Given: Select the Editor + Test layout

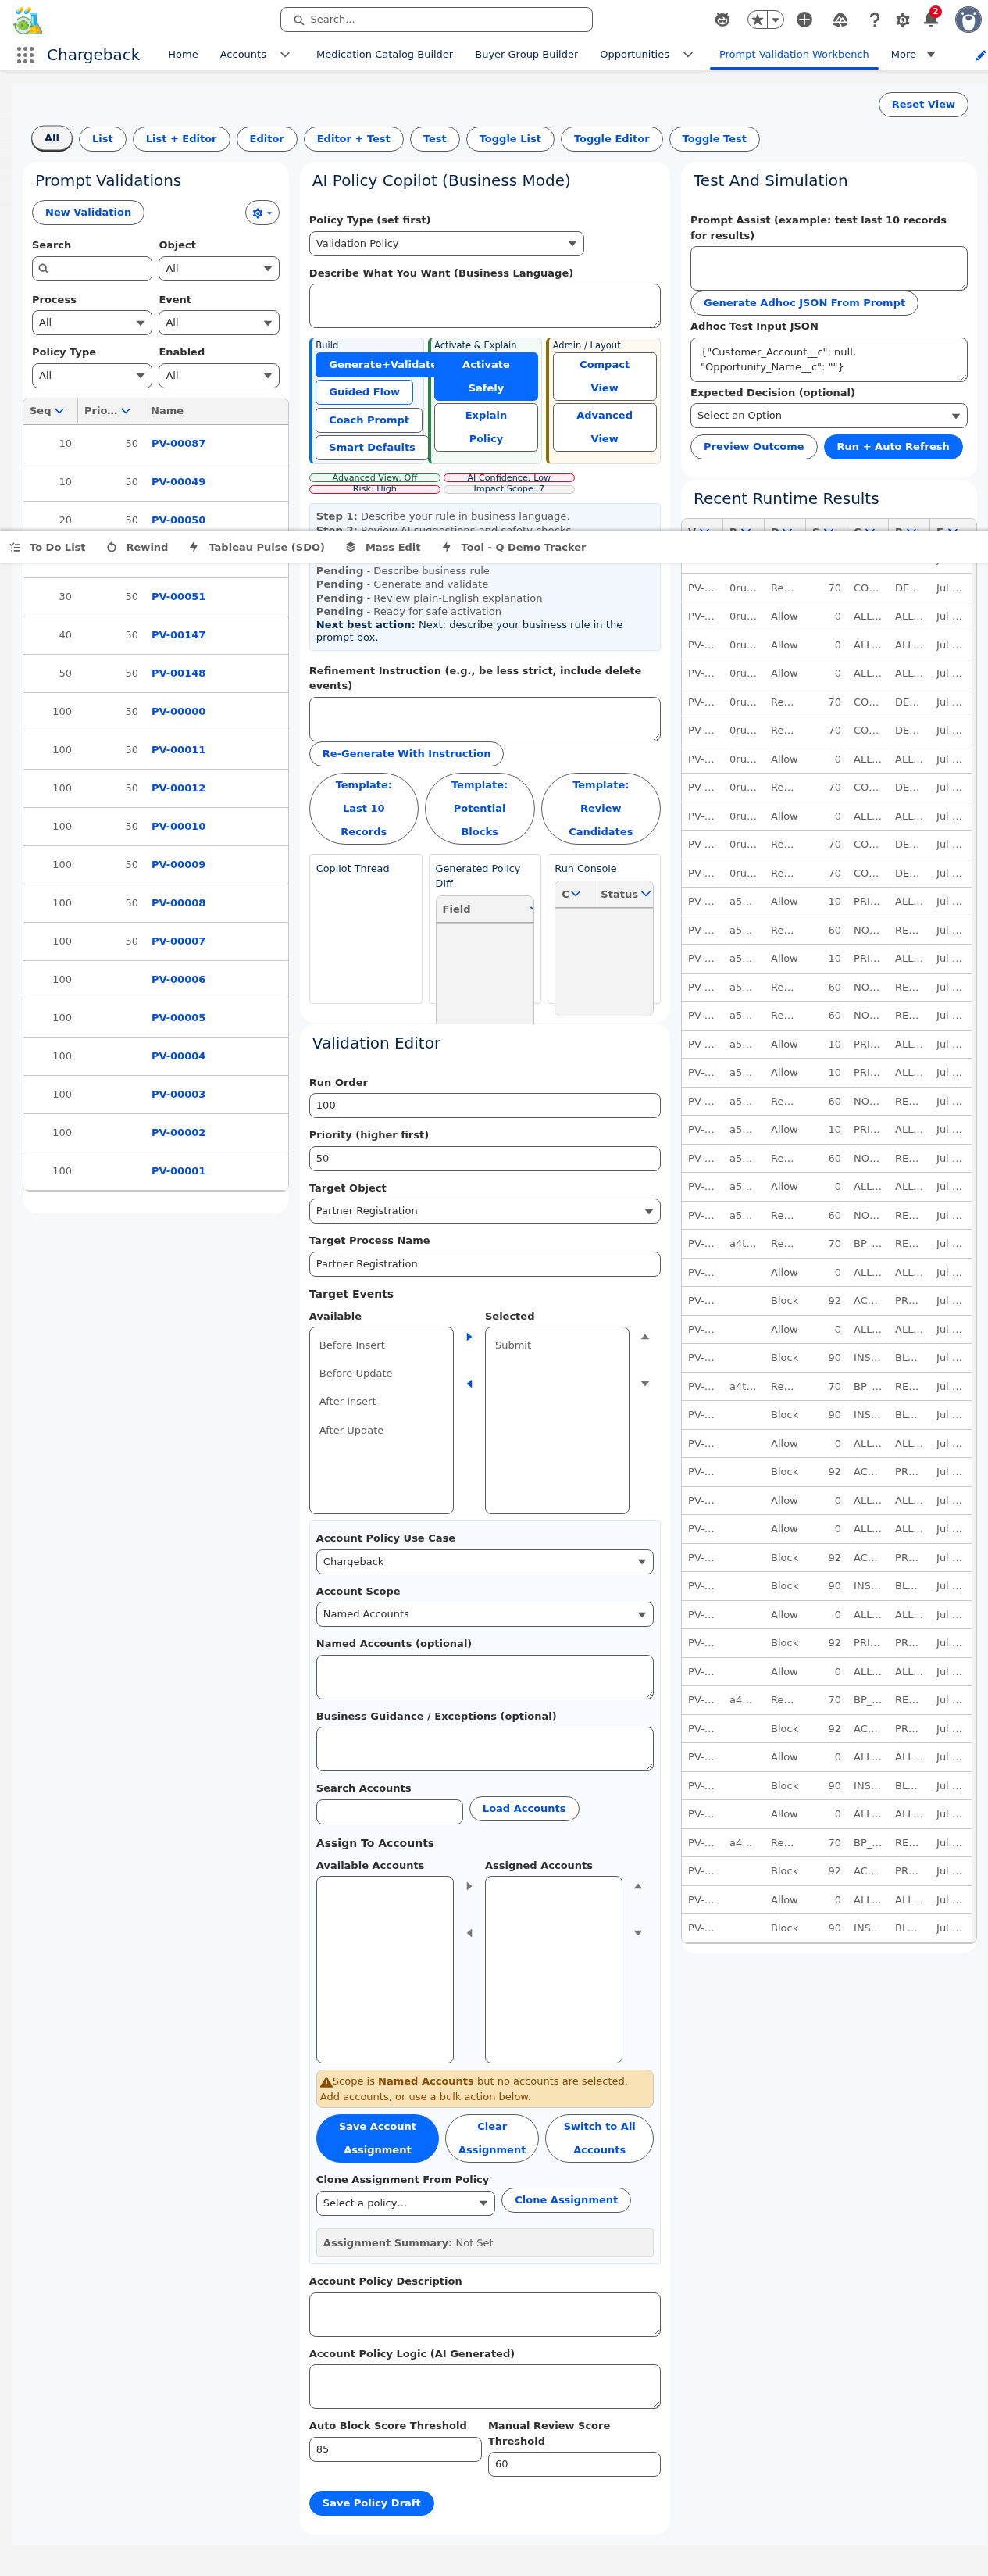Looking at the screenshot, I should click(x=354, y=139).
